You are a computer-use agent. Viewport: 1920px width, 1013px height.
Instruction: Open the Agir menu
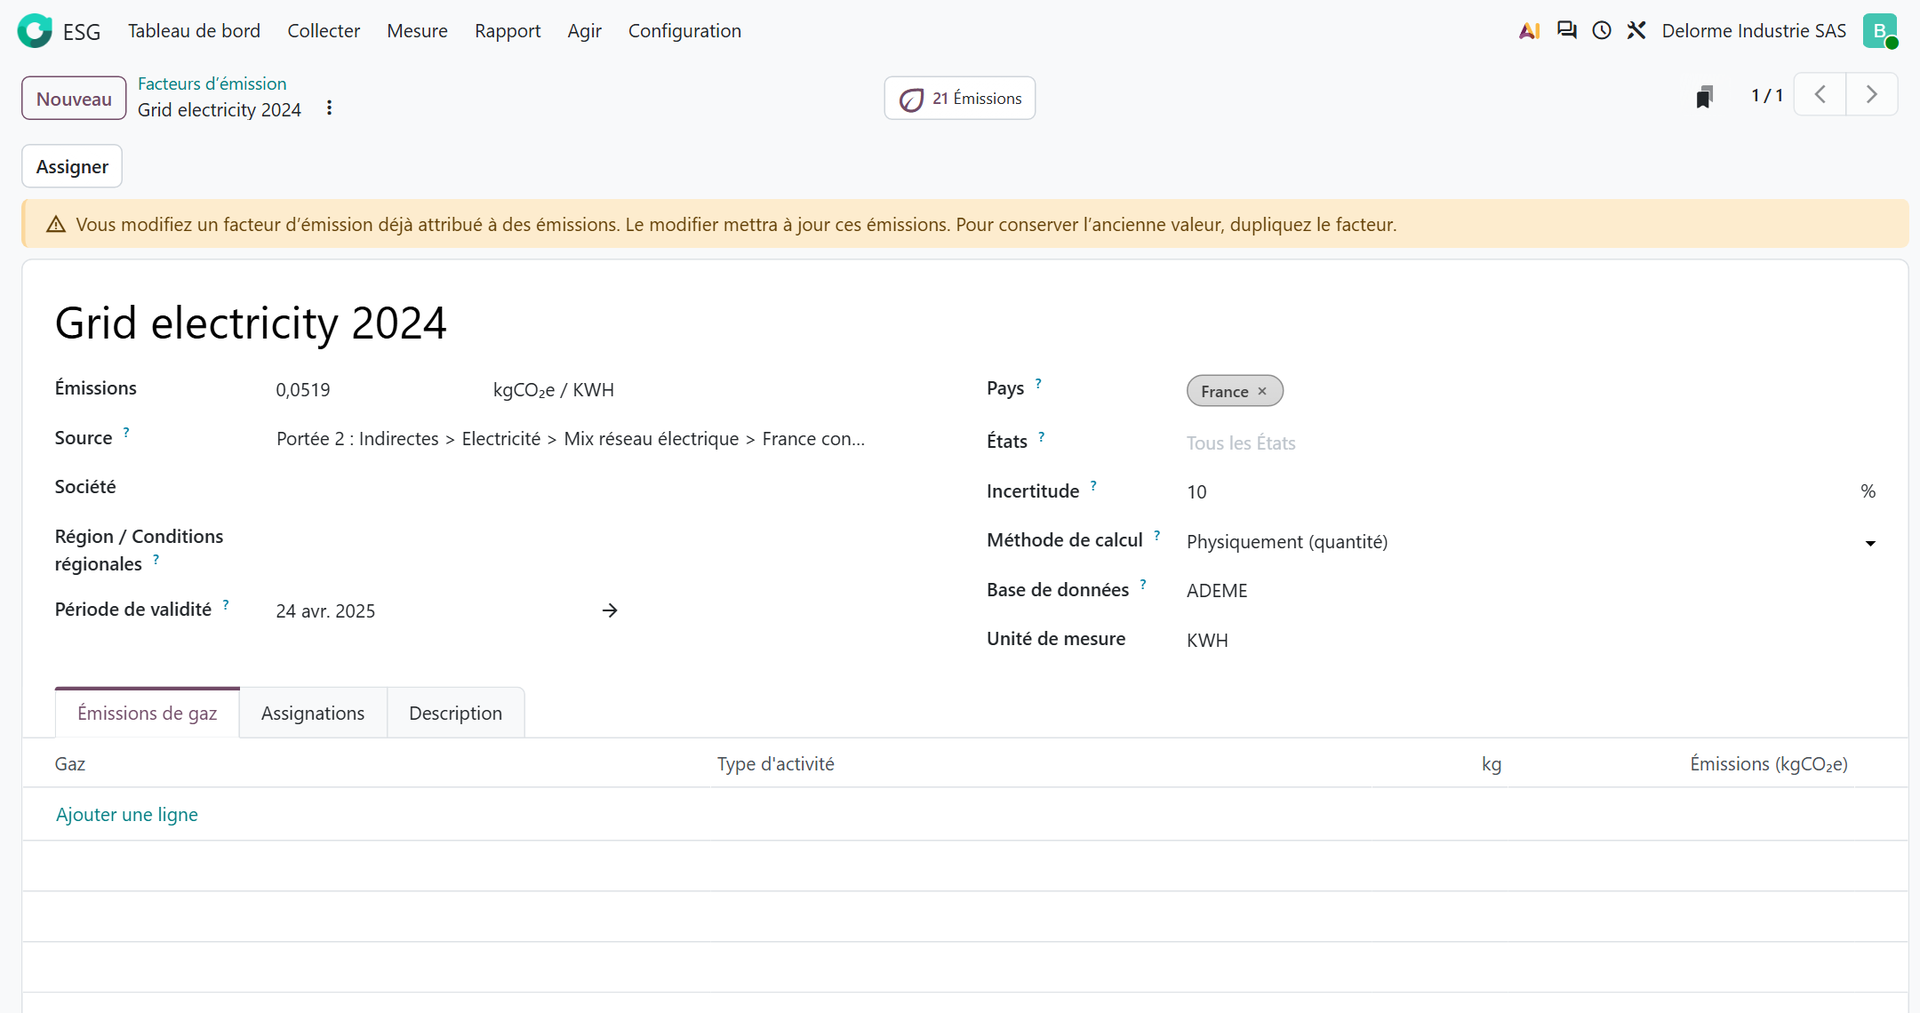pos(585,31)
